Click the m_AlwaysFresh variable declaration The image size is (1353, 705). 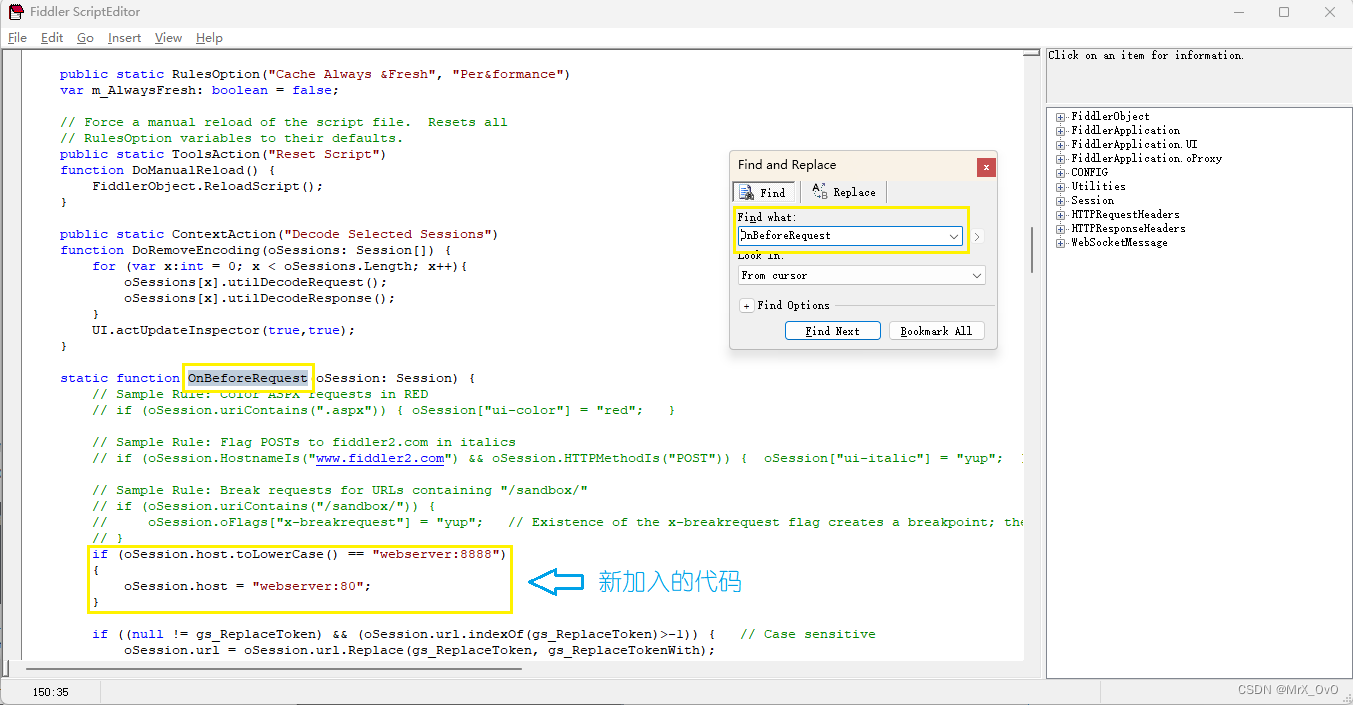200,90
